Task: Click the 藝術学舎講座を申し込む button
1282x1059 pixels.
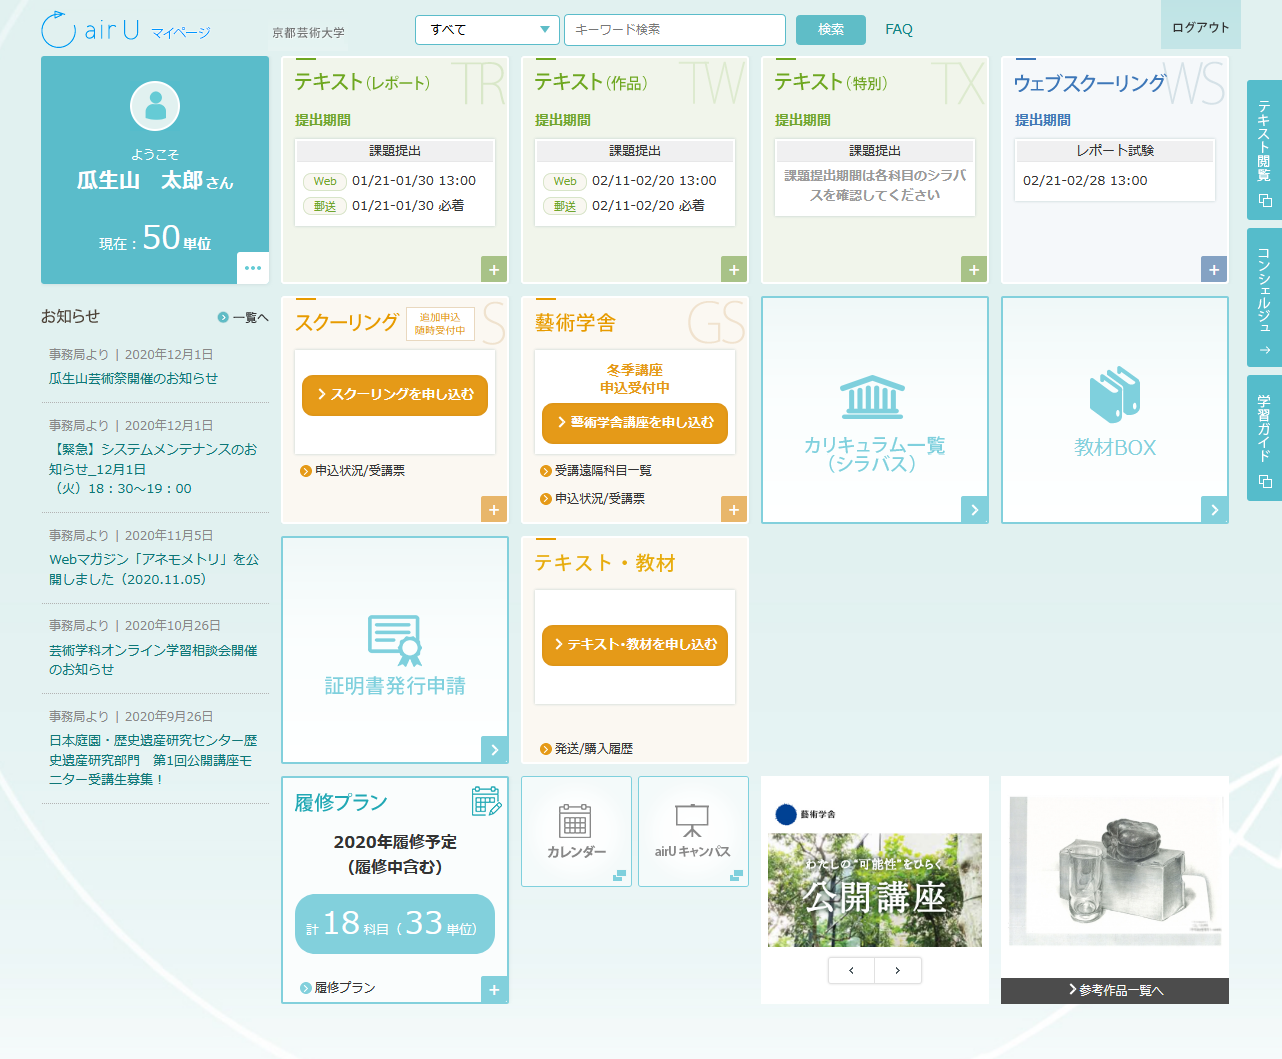Action: tap(635, 423)
